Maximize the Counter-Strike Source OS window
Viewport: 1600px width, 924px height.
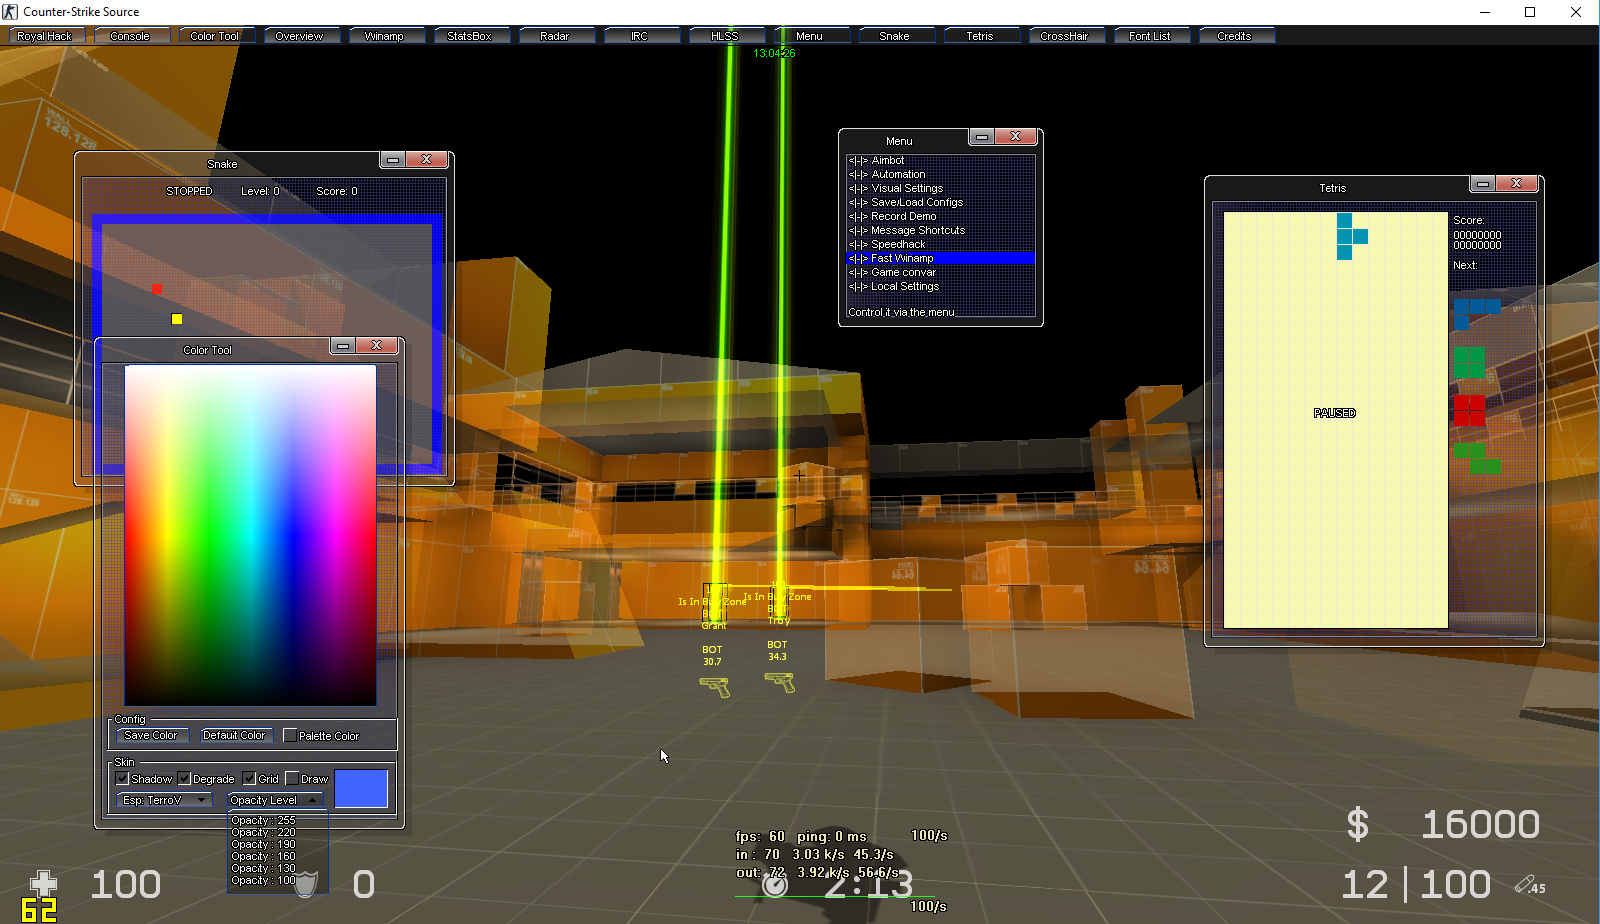tap(1530, 12)
